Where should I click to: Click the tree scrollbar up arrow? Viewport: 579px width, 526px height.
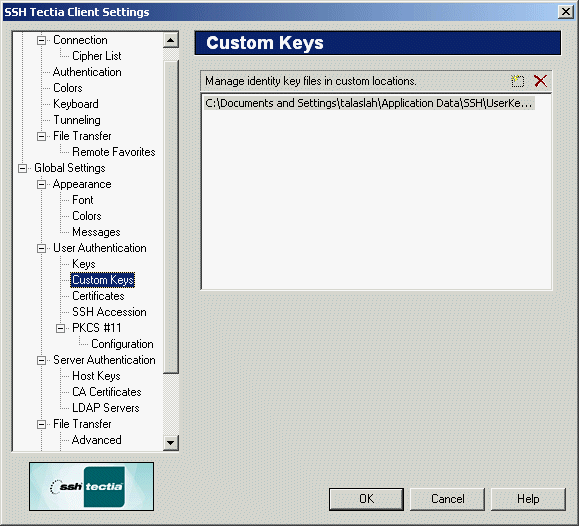[x=171, y=40]
